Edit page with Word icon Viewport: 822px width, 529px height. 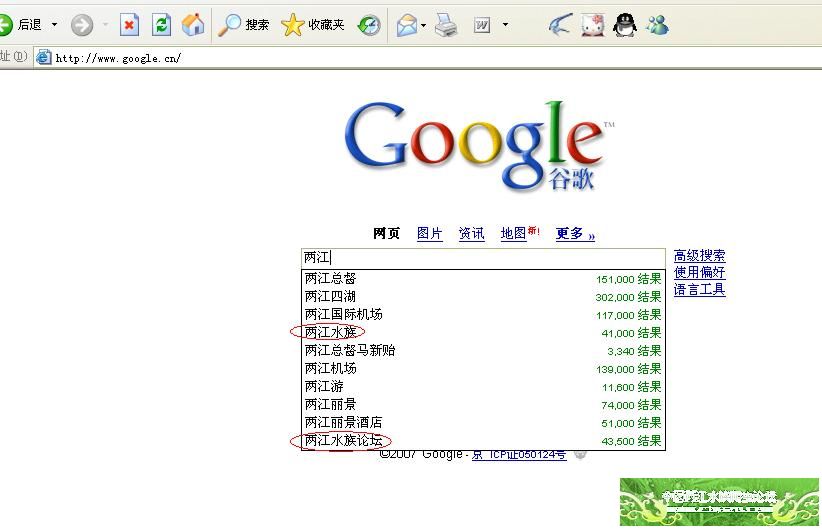pos(482,25)
